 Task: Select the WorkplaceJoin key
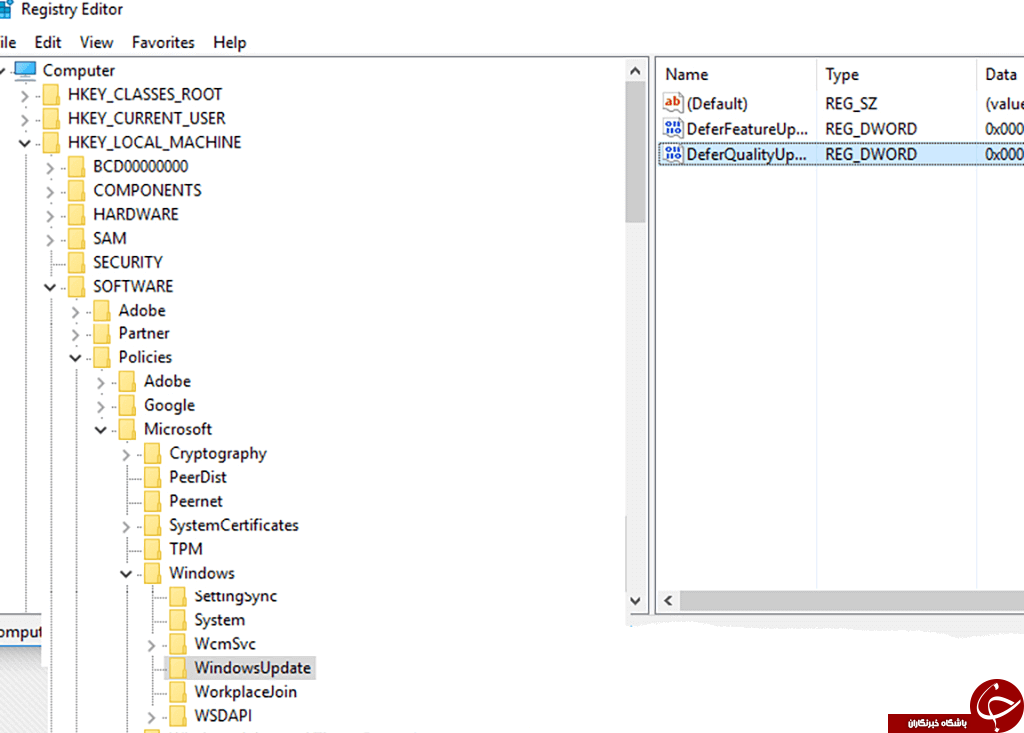click(x=246, y=692)
